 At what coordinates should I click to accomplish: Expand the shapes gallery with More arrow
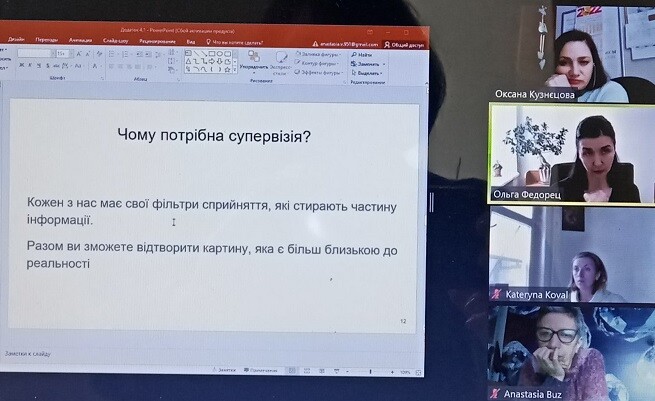(x=235, y=70)
